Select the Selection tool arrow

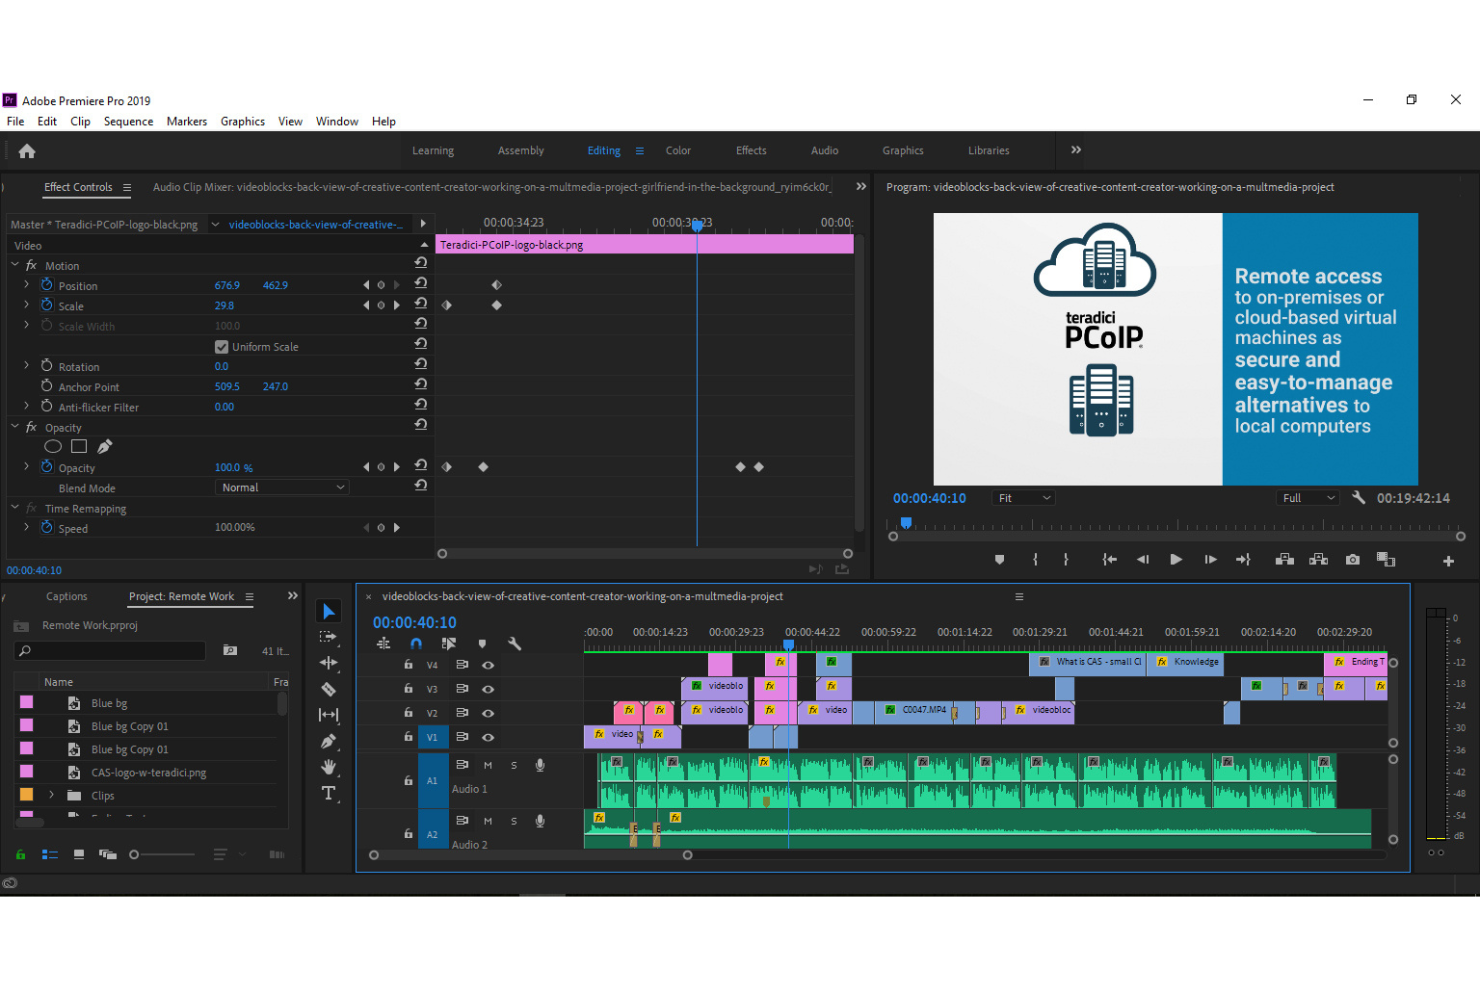point(329,611)
